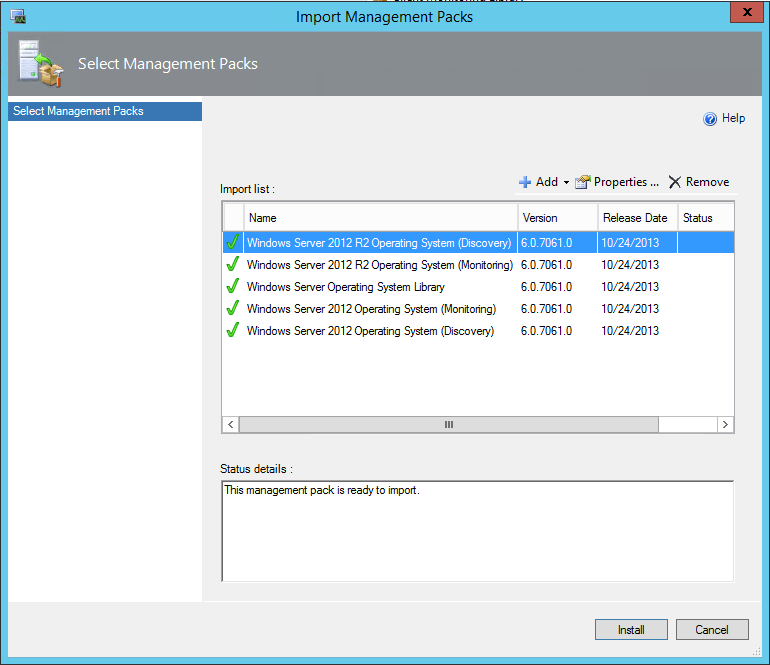Select Windows Server 2012 R2 Operating System (Discovery)
The width and height of the screenshot is (770, 665).
pyautogui.click(x=479, y=243)
